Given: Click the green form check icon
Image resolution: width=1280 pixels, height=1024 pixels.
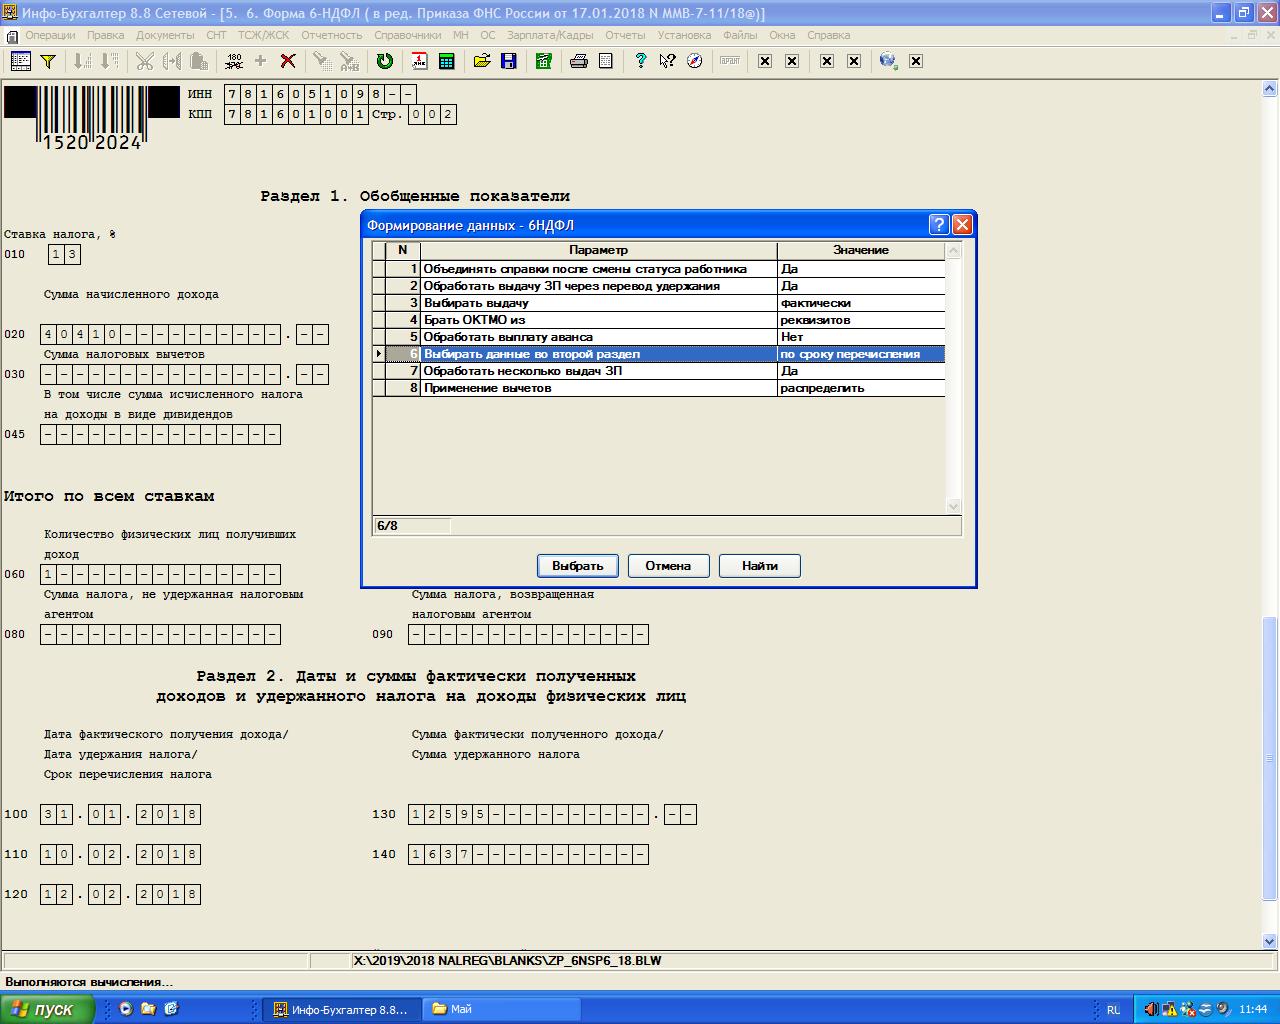Looking at the screenshot, I should (x=543, y=61).
